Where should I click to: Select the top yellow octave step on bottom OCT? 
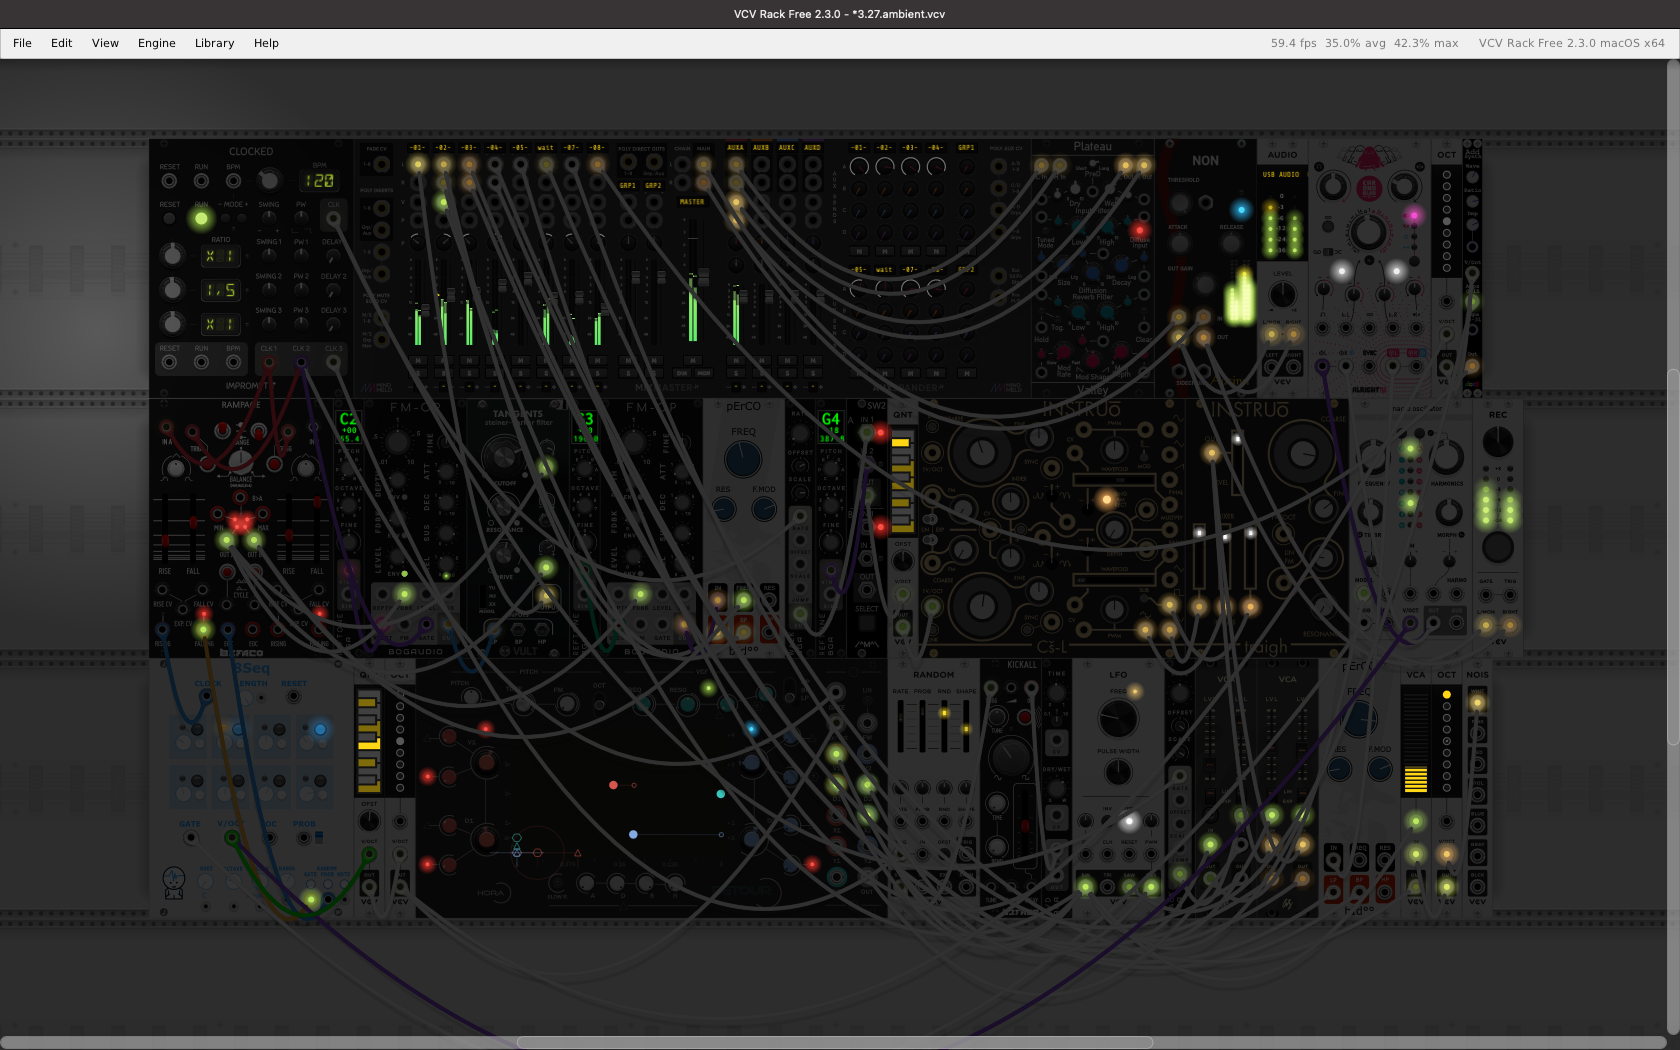1446,694
